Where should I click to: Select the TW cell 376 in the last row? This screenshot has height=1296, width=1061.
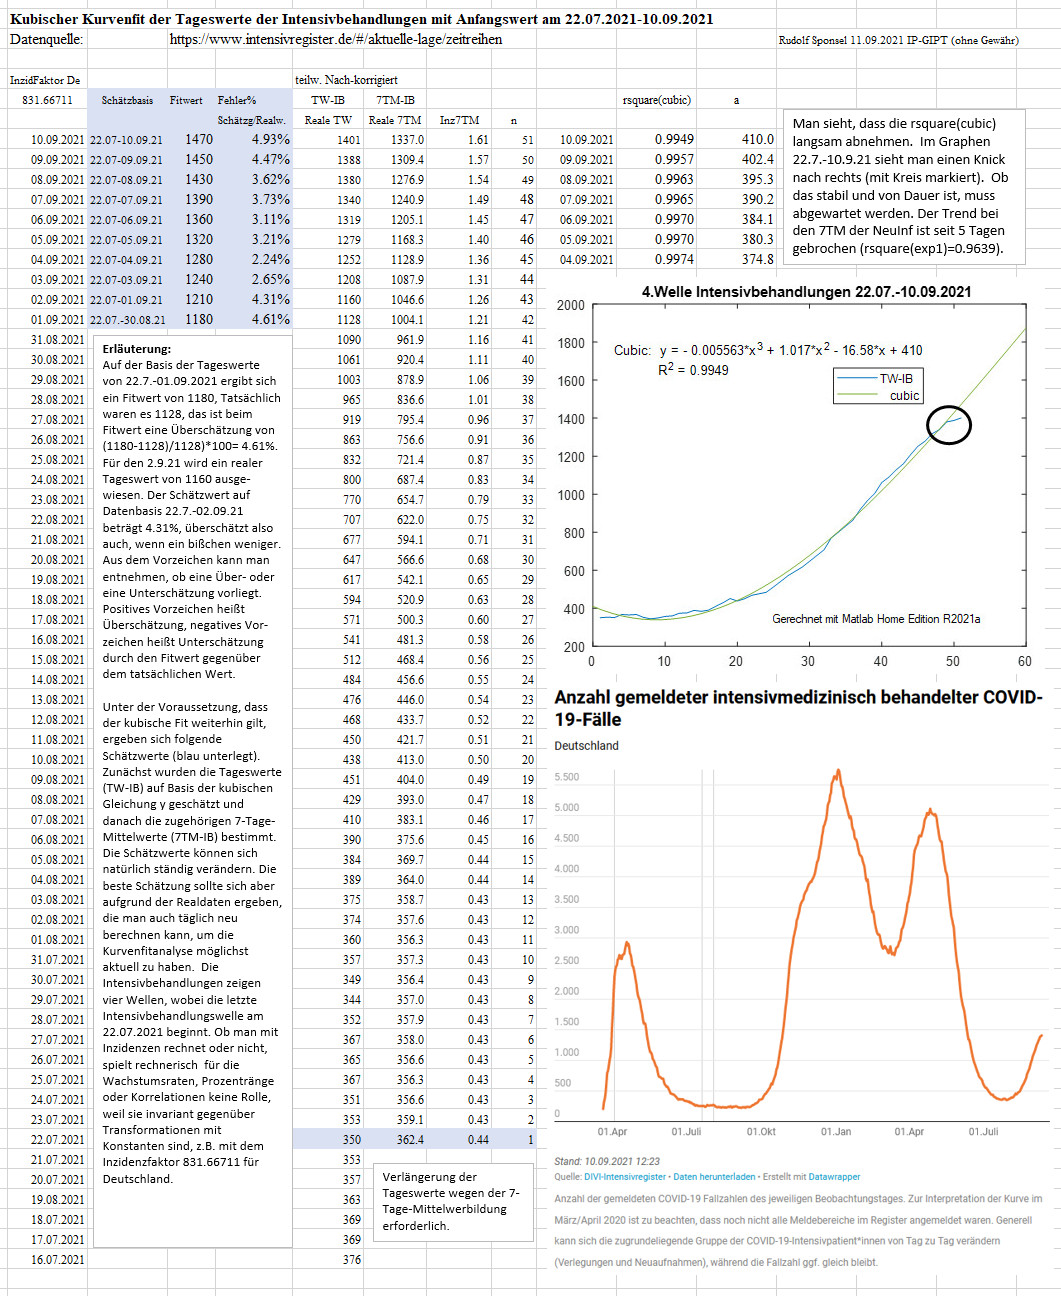pyautogui.click(x=352, y=1260)
